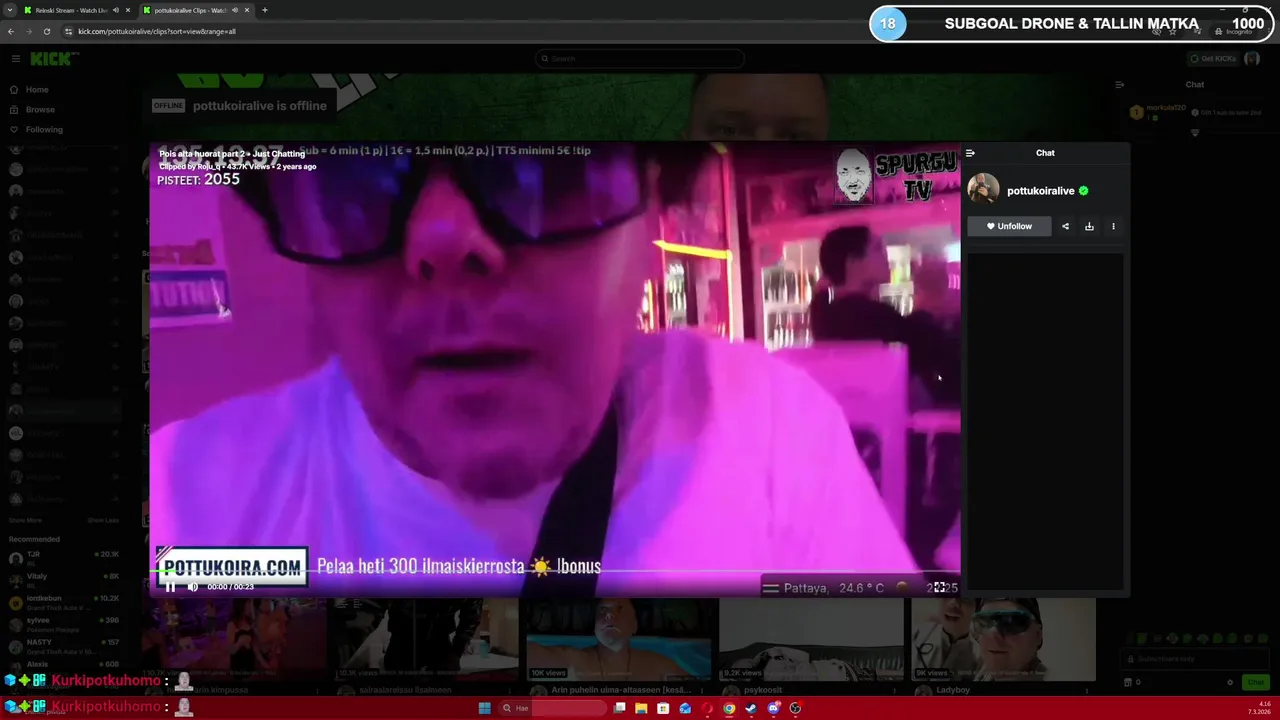Viewport: 1280px width, 720px height.
Task: Click taskbar search box Hae
Action: tap(553, 708)
